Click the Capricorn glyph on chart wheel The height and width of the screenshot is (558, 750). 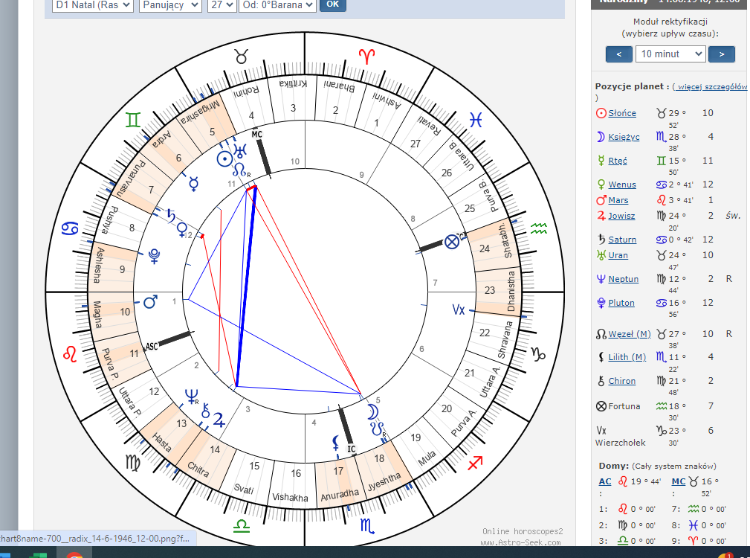538,353
